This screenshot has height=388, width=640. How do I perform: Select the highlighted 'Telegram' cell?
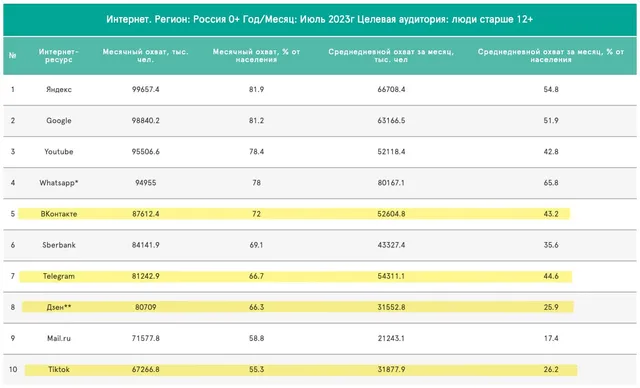(59, 276)
